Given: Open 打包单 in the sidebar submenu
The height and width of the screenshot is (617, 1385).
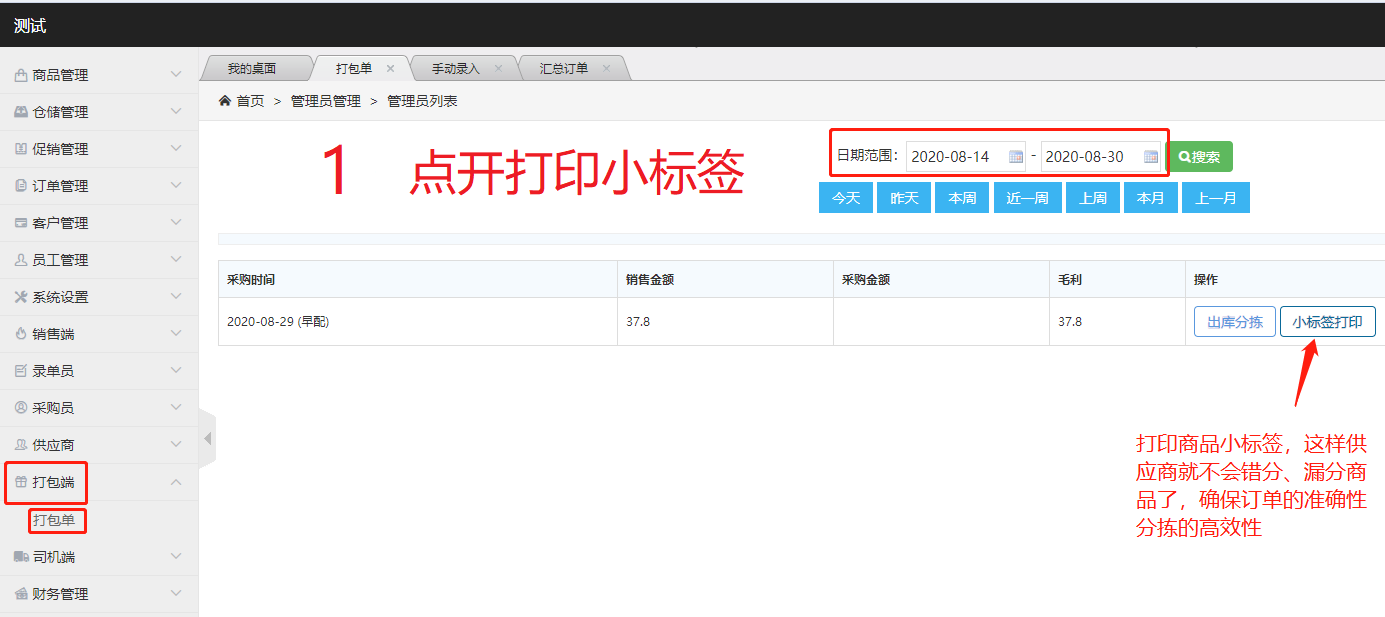Looking at the screenshot, I should (x=54, y=520).
